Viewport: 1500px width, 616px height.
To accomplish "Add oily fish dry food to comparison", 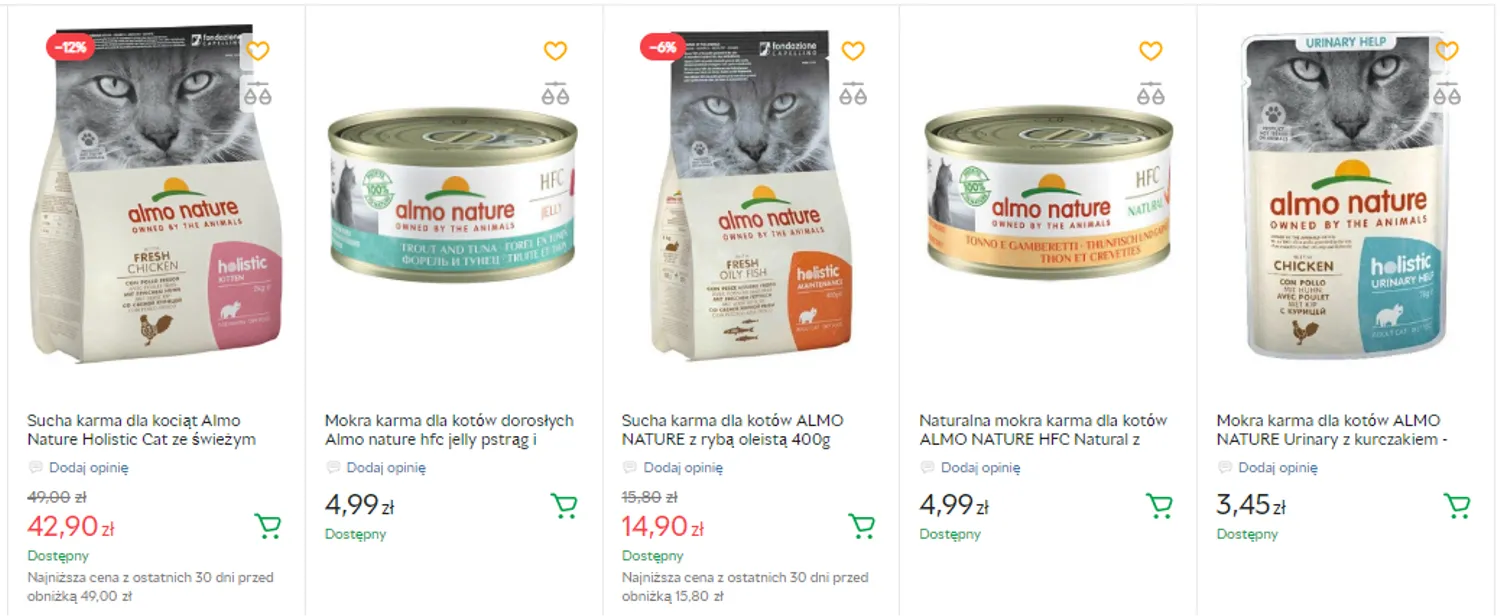I will 852,94.
